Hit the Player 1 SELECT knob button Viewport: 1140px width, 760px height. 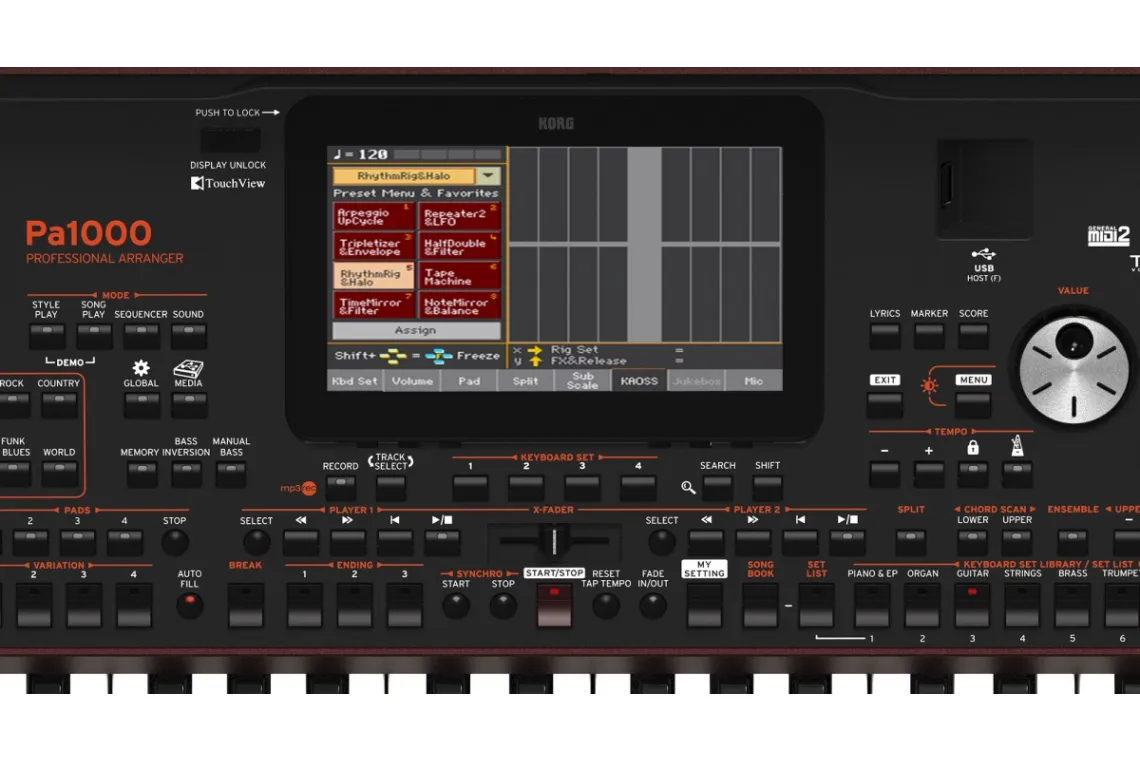pyautogui.click(x=256, y=543)
